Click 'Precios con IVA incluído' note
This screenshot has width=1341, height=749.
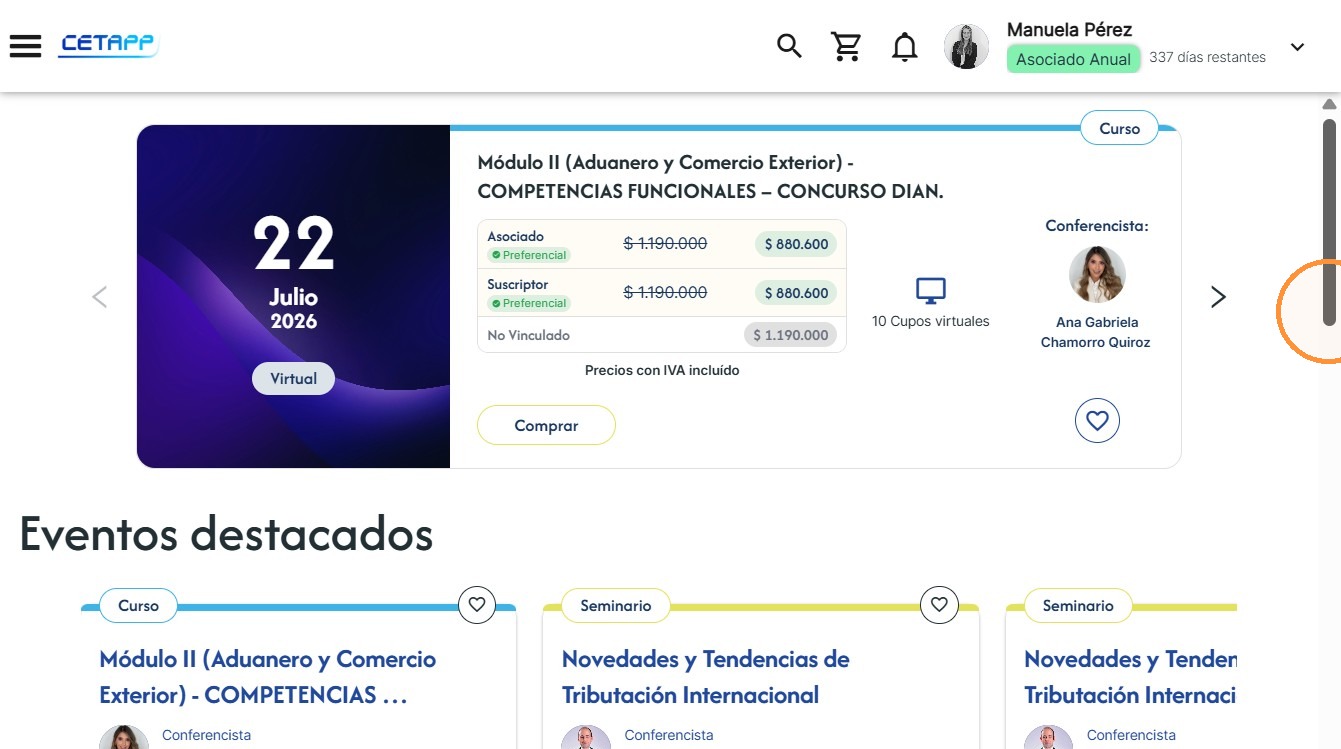point(662,370)
